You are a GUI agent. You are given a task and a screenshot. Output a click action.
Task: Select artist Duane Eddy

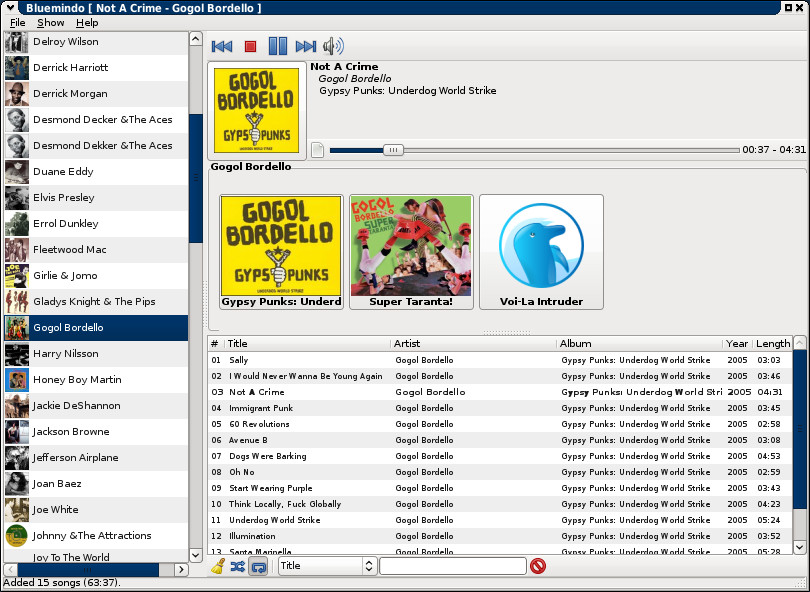coord(96,172)
